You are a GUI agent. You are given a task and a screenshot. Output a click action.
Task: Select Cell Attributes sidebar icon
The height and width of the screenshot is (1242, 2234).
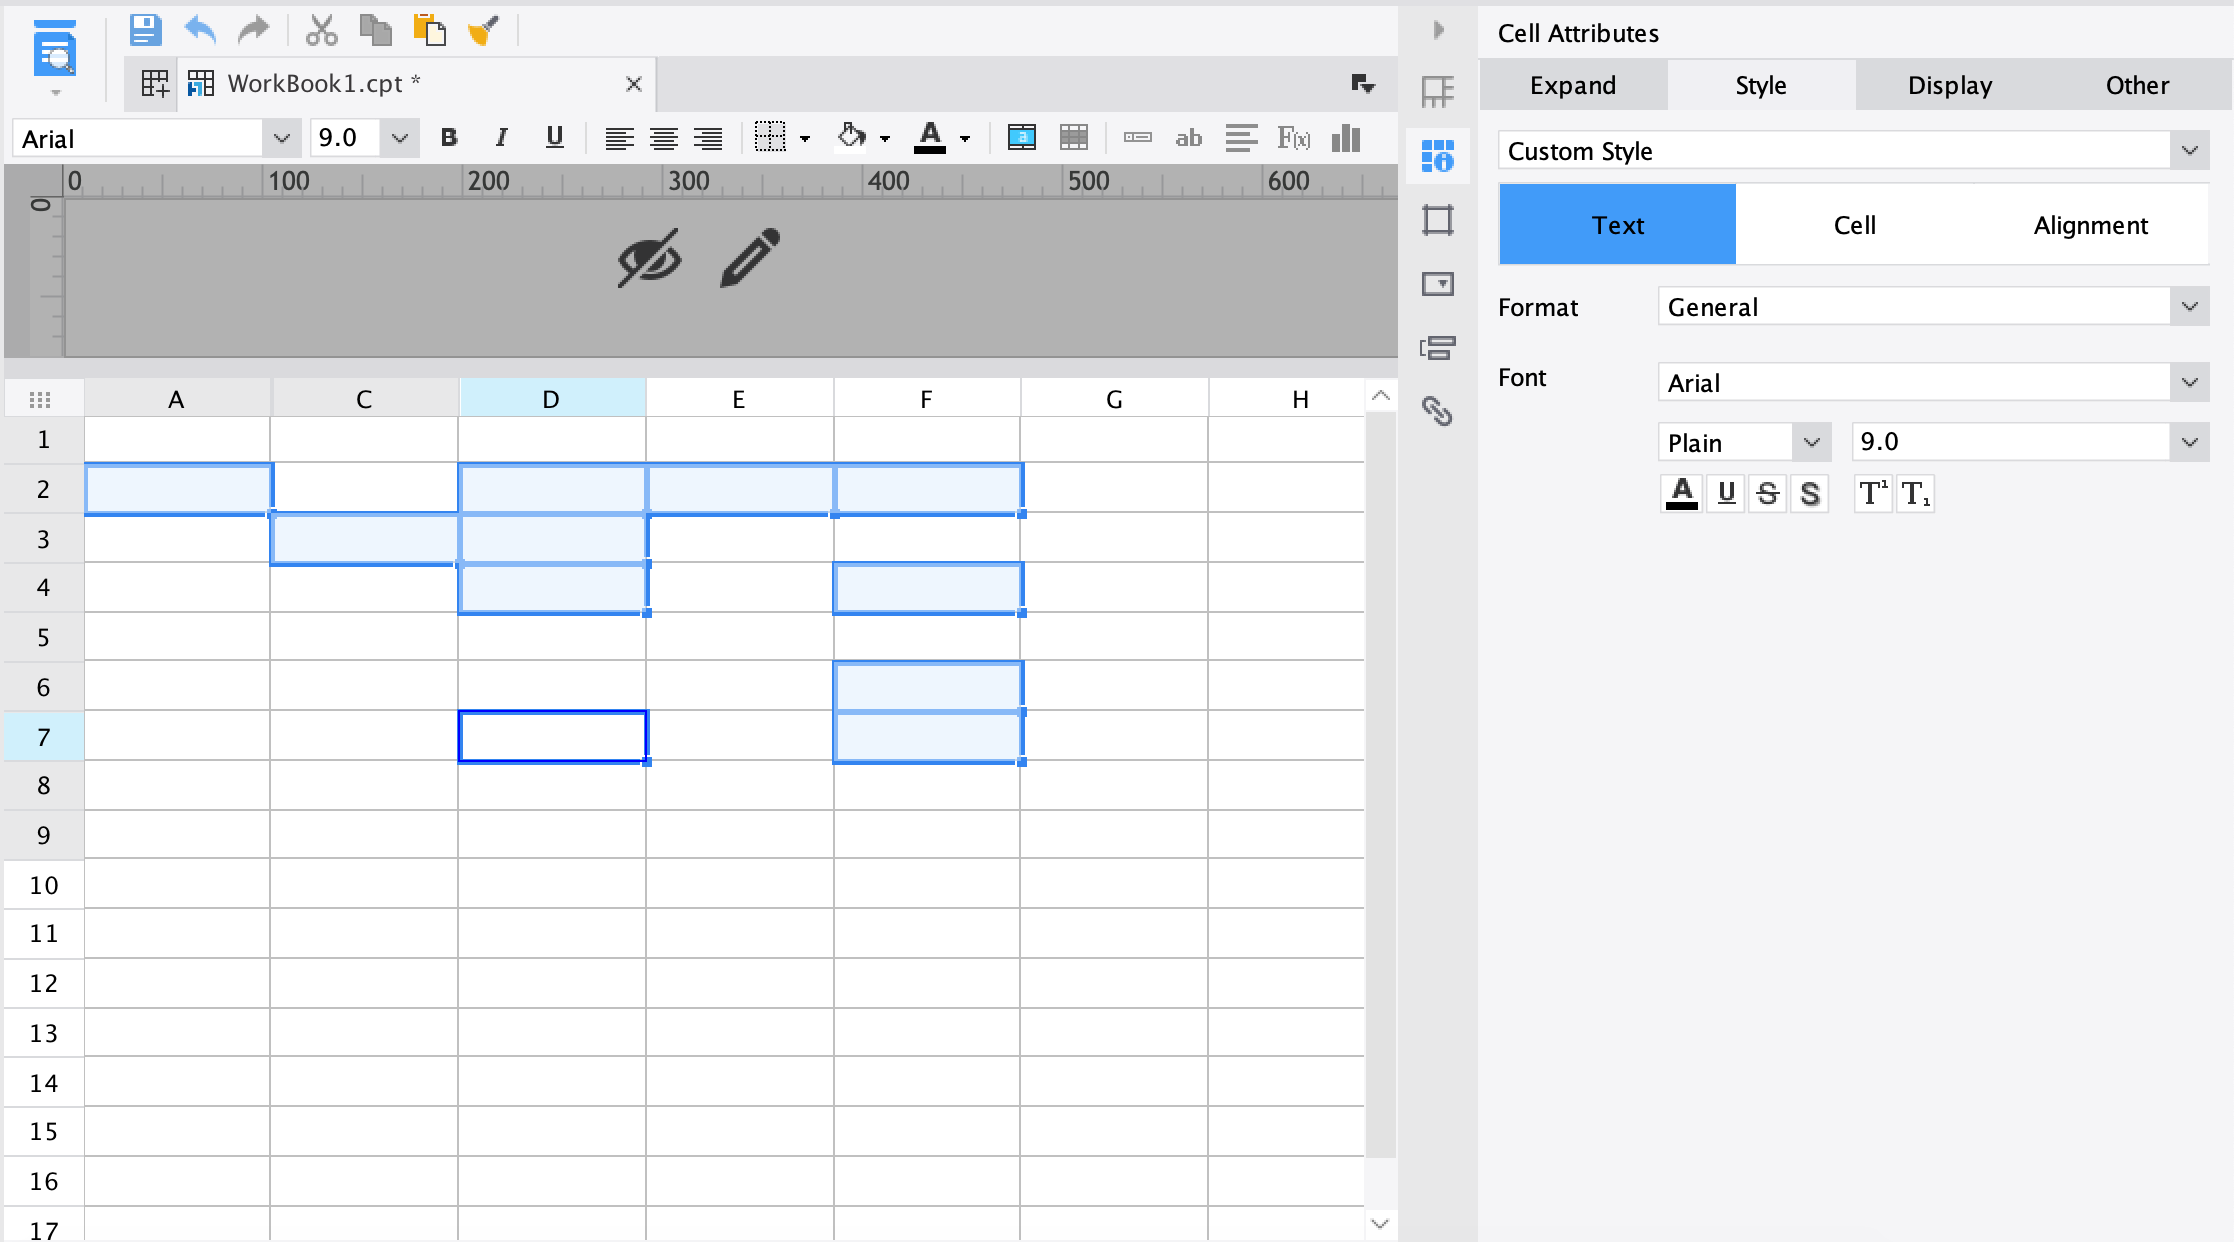tap(1437, 155)
